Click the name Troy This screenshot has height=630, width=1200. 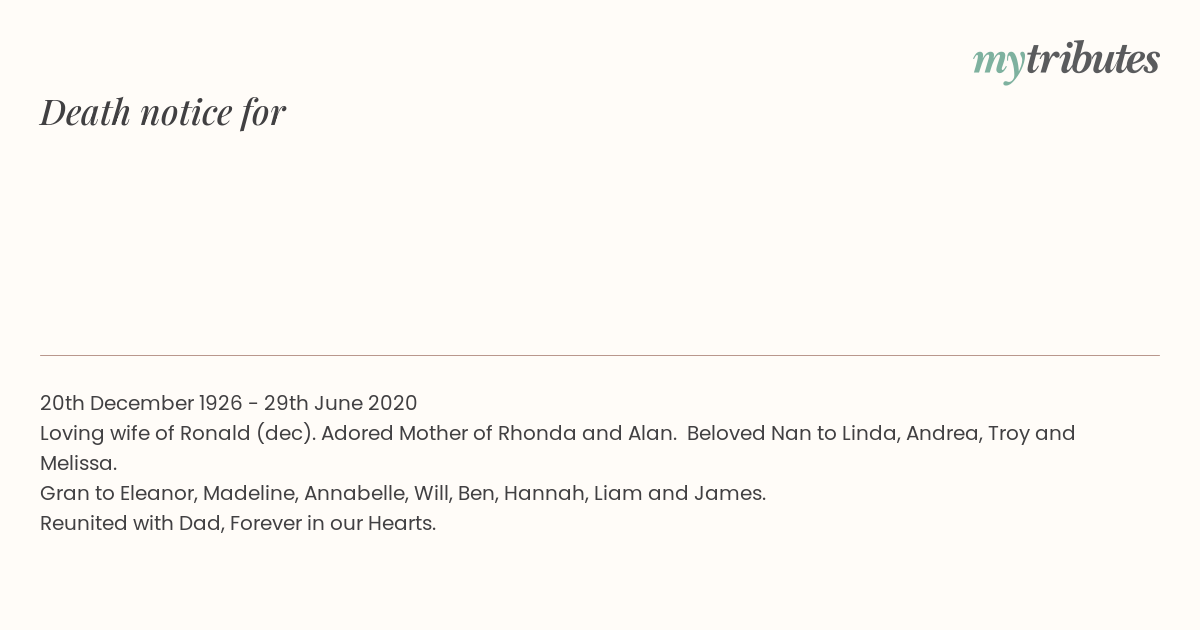(1009, 433)
